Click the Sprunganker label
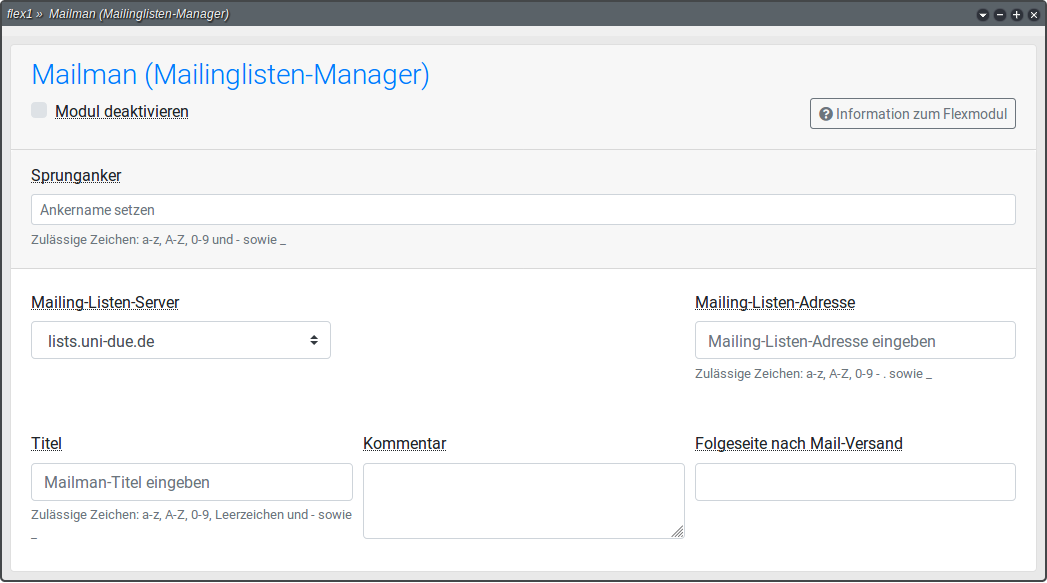The width and height of the screenshot is (1047, 583). [x=76, y=175]
